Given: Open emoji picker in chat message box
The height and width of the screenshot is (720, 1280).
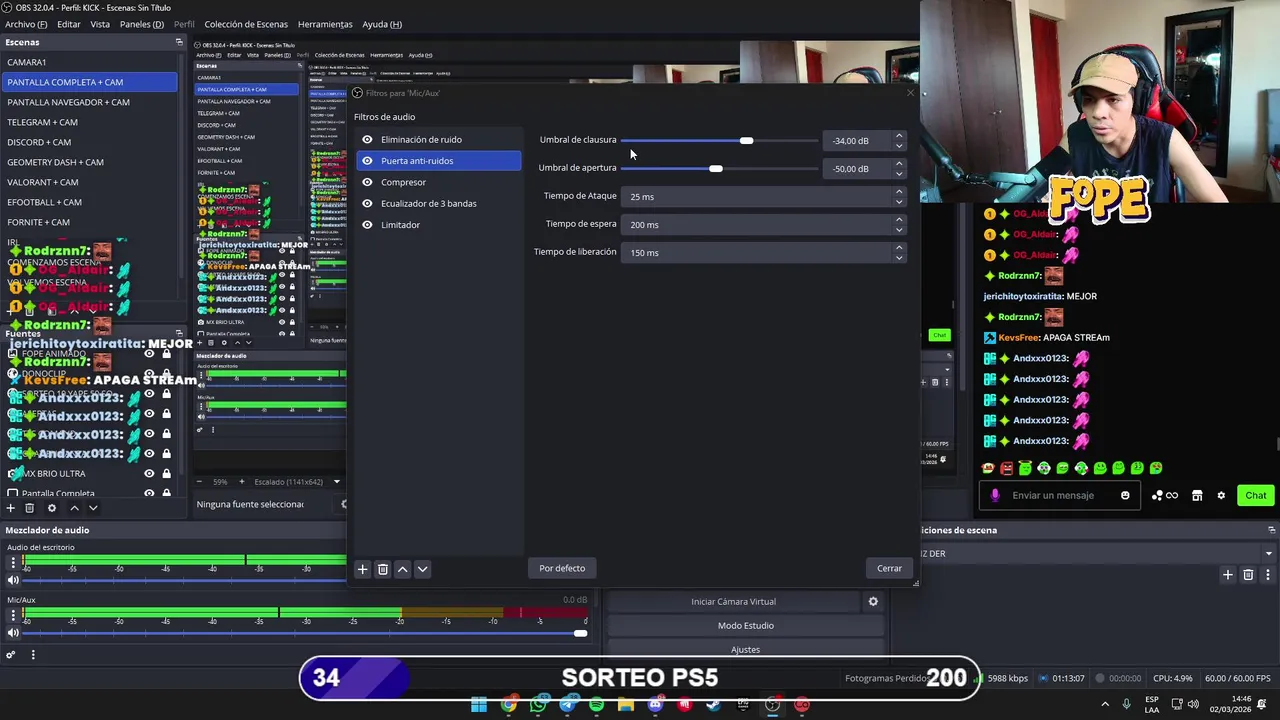Looking at the screenshot, I should (1125, 495).
